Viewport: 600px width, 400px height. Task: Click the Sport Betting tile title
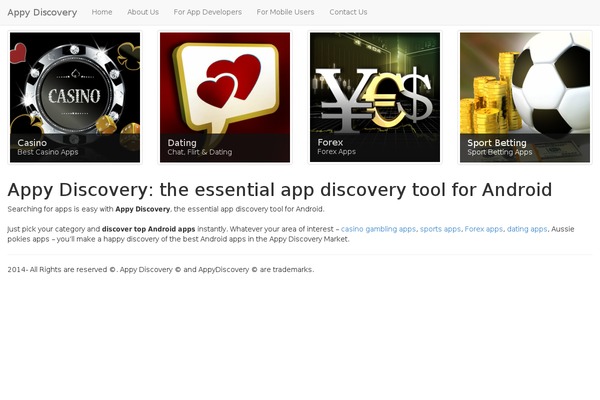[497, 143]
